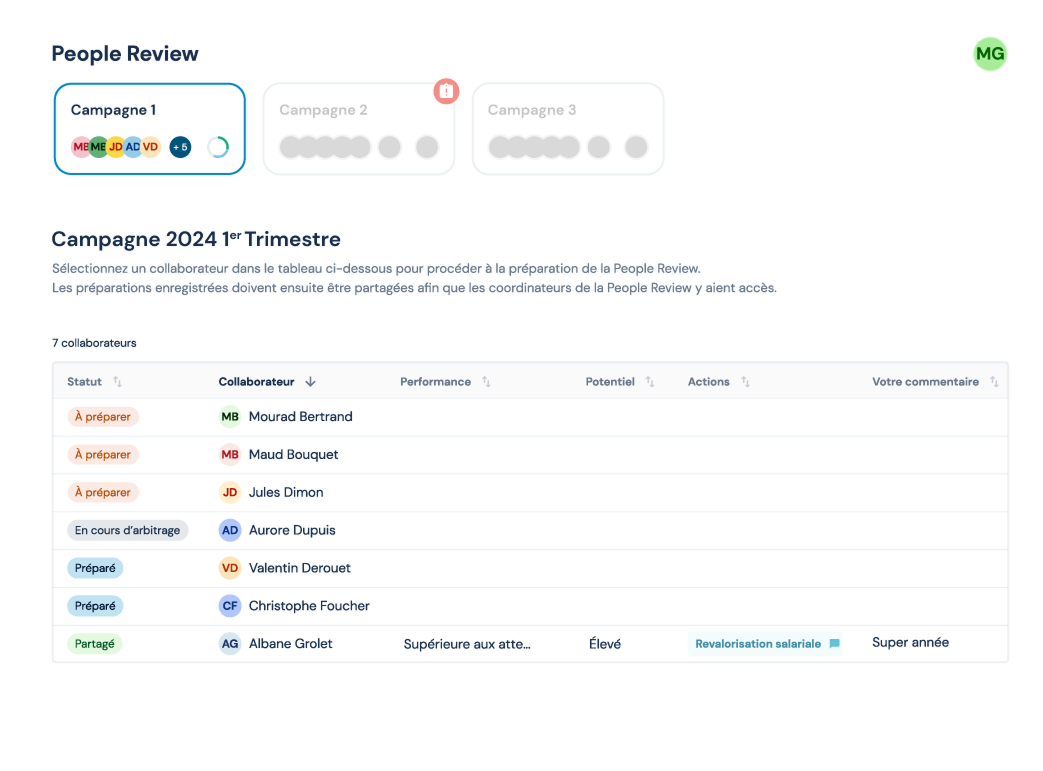Click the En cours d'arbitrage status badge
The width and height of the screenshot is (1043, 771).
[128, 531]
